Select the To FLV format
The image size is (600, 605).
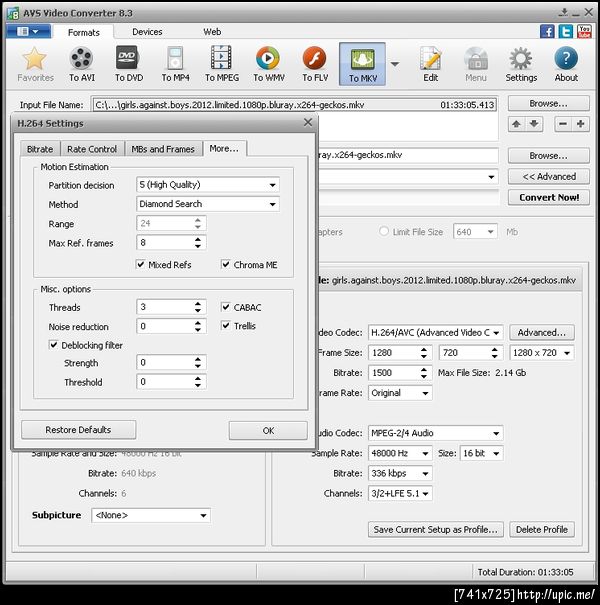(x=315, y=64)
